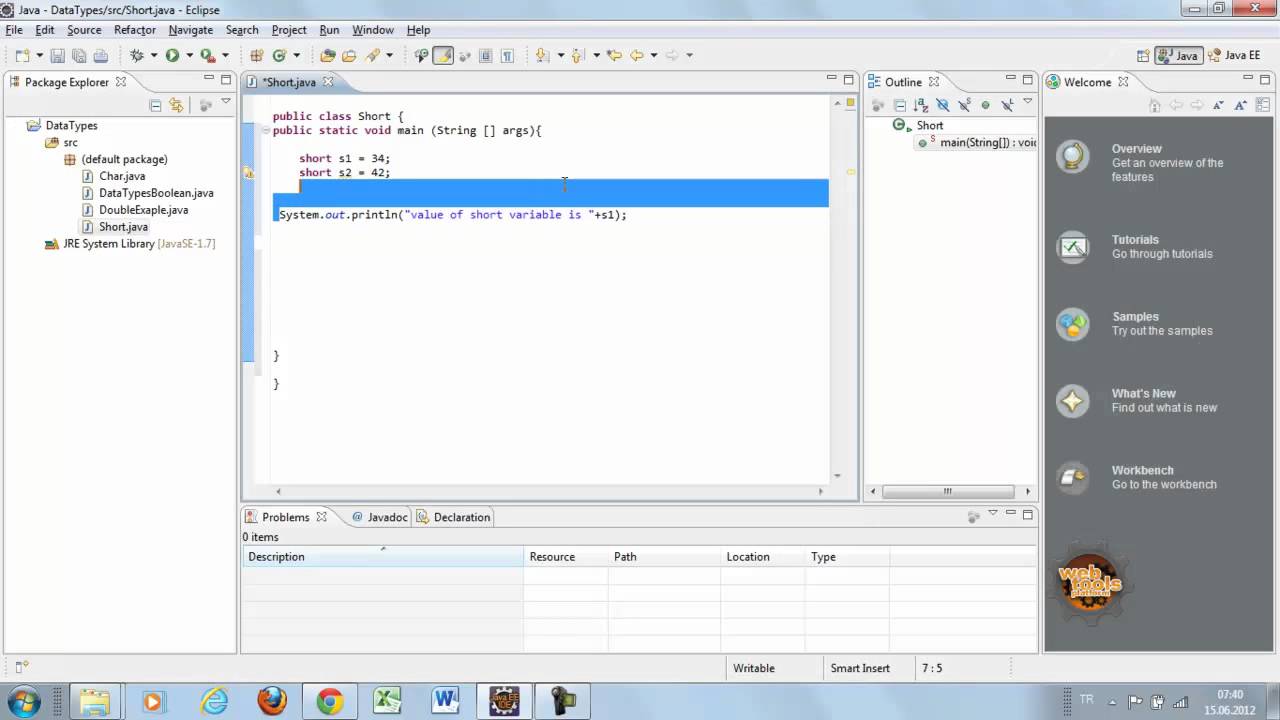
Task: Switch to the Javadoc tab
Action: (x=379, y=517)
